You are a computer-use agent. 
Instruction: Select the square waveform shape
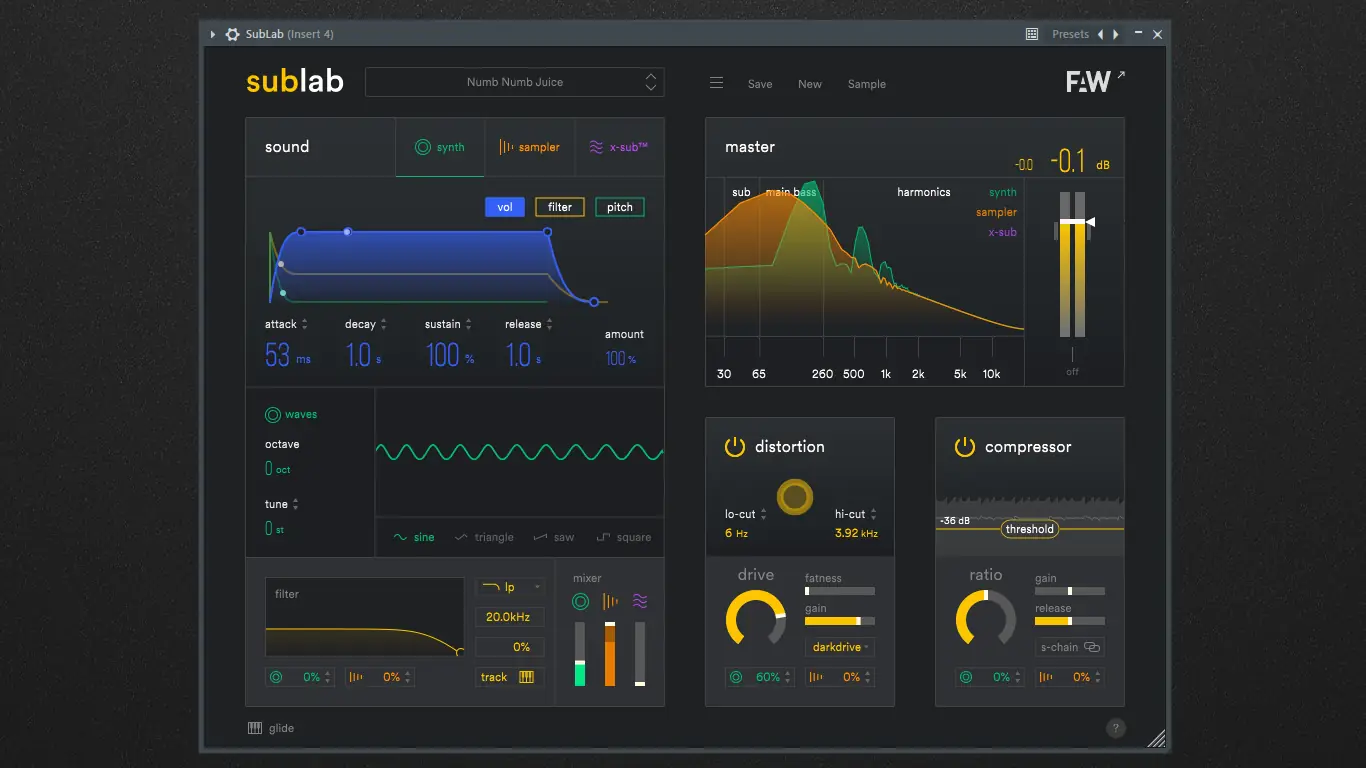623,537
